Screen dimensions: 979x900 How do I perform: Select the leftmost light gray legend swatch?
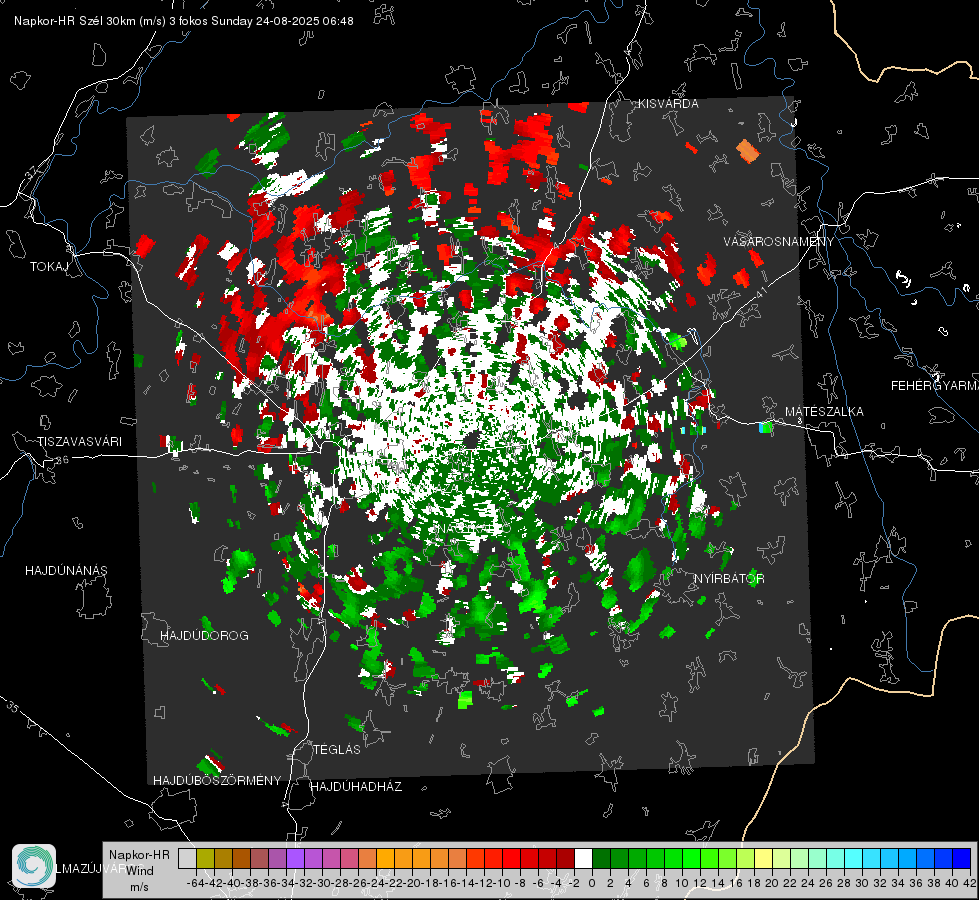(x=187, y=859)
